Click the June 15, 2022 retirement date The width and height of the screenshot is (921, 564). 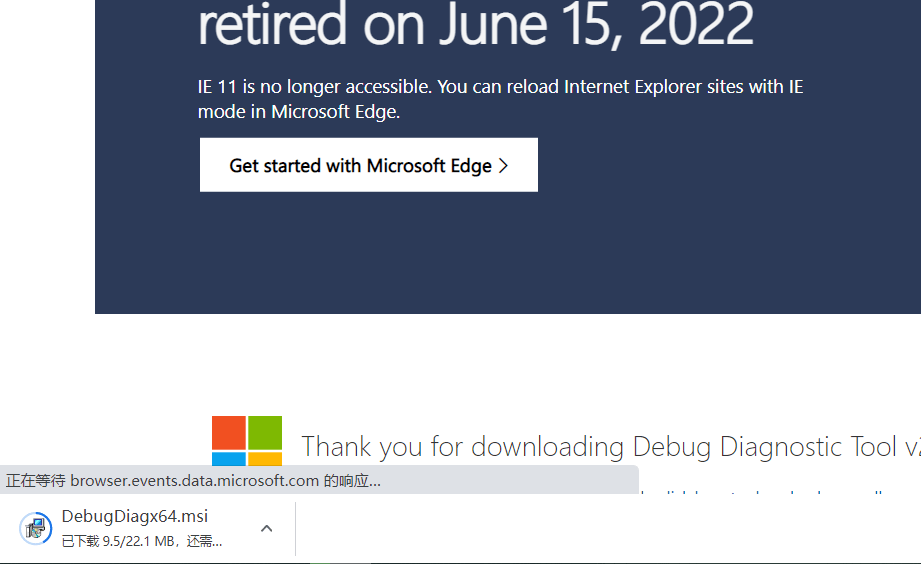tap(595, 25)
